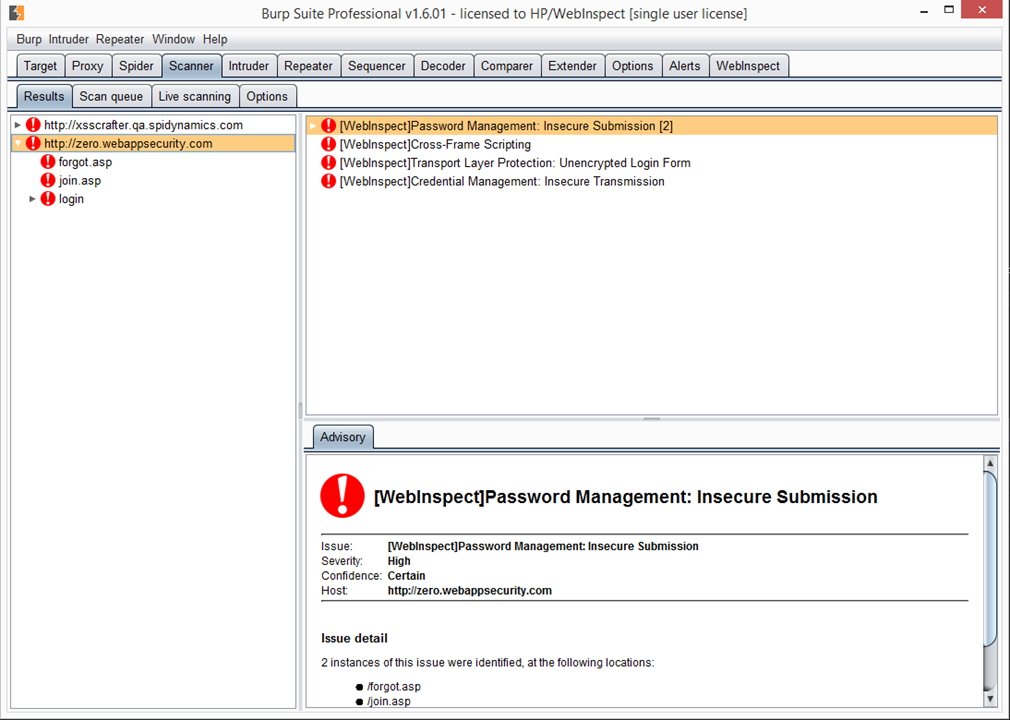
Task: Select the Advisory tab
Action: click(343, 437)
